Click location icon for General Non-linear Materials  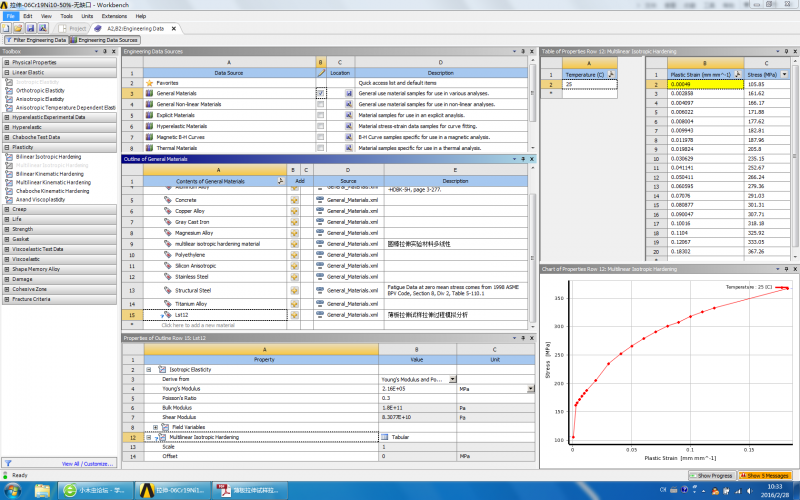tap(349, 104)
